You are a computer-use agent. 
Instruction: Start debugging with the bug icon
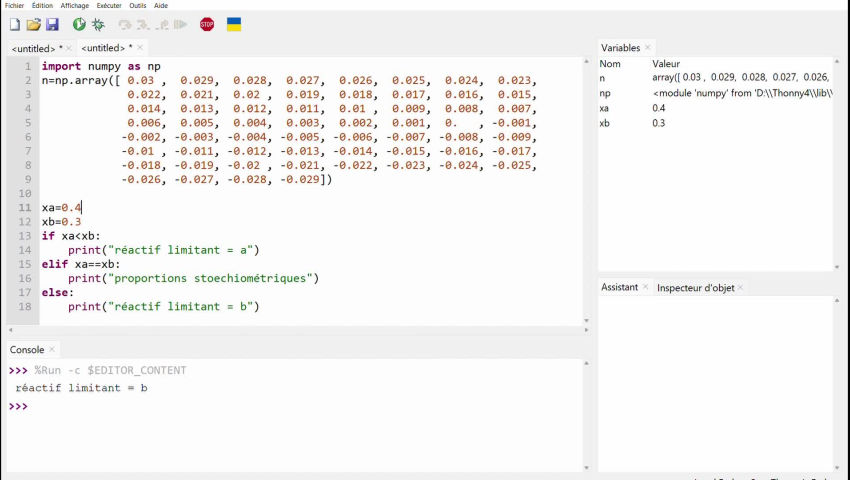[x=98, y=24]
